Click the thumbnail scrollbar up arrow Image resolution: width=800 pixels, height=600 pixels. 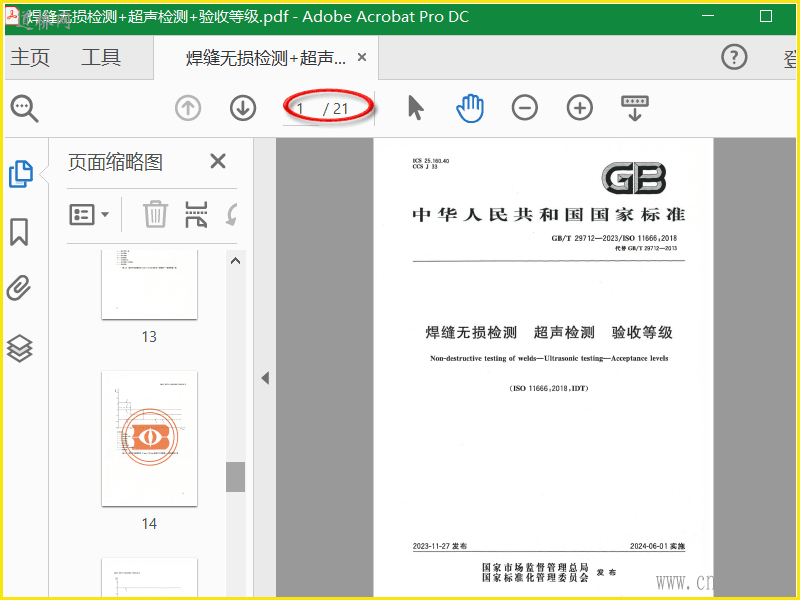tap(235, 261)
